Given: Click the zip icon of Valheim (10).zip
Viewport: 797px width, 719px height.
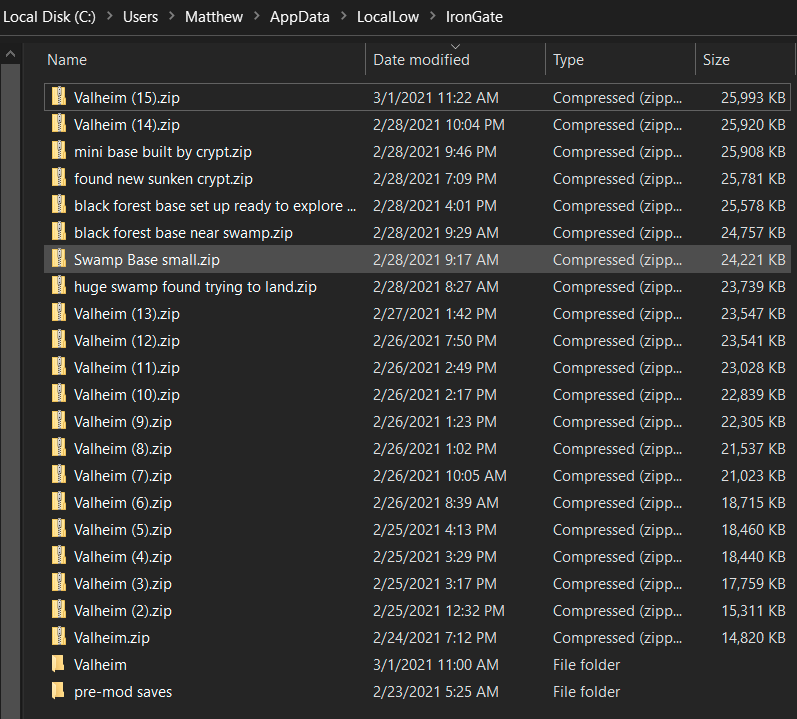Looking at the screenshot, I should point(59,393).
